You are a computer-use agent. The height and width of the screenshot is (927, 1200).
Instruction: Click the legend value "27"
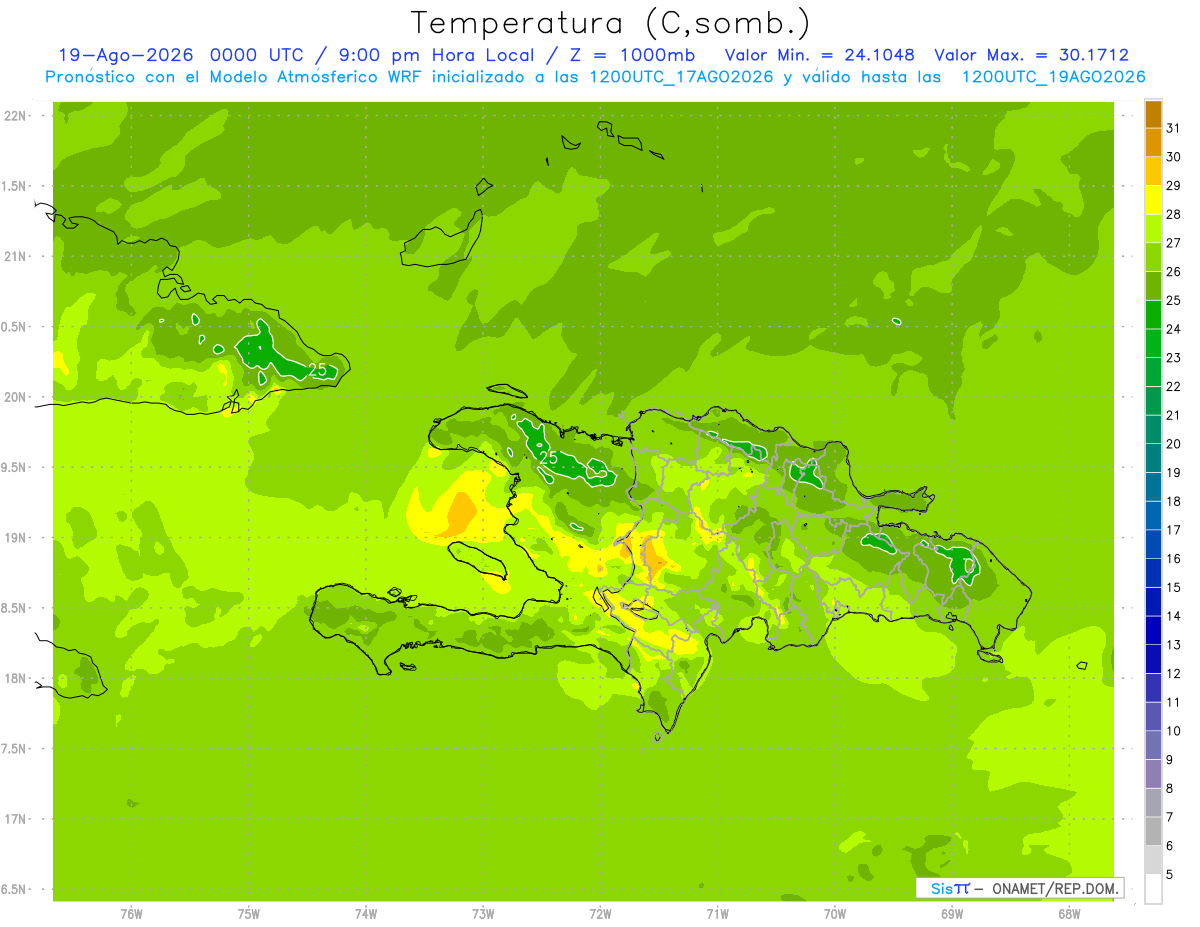1174,243
